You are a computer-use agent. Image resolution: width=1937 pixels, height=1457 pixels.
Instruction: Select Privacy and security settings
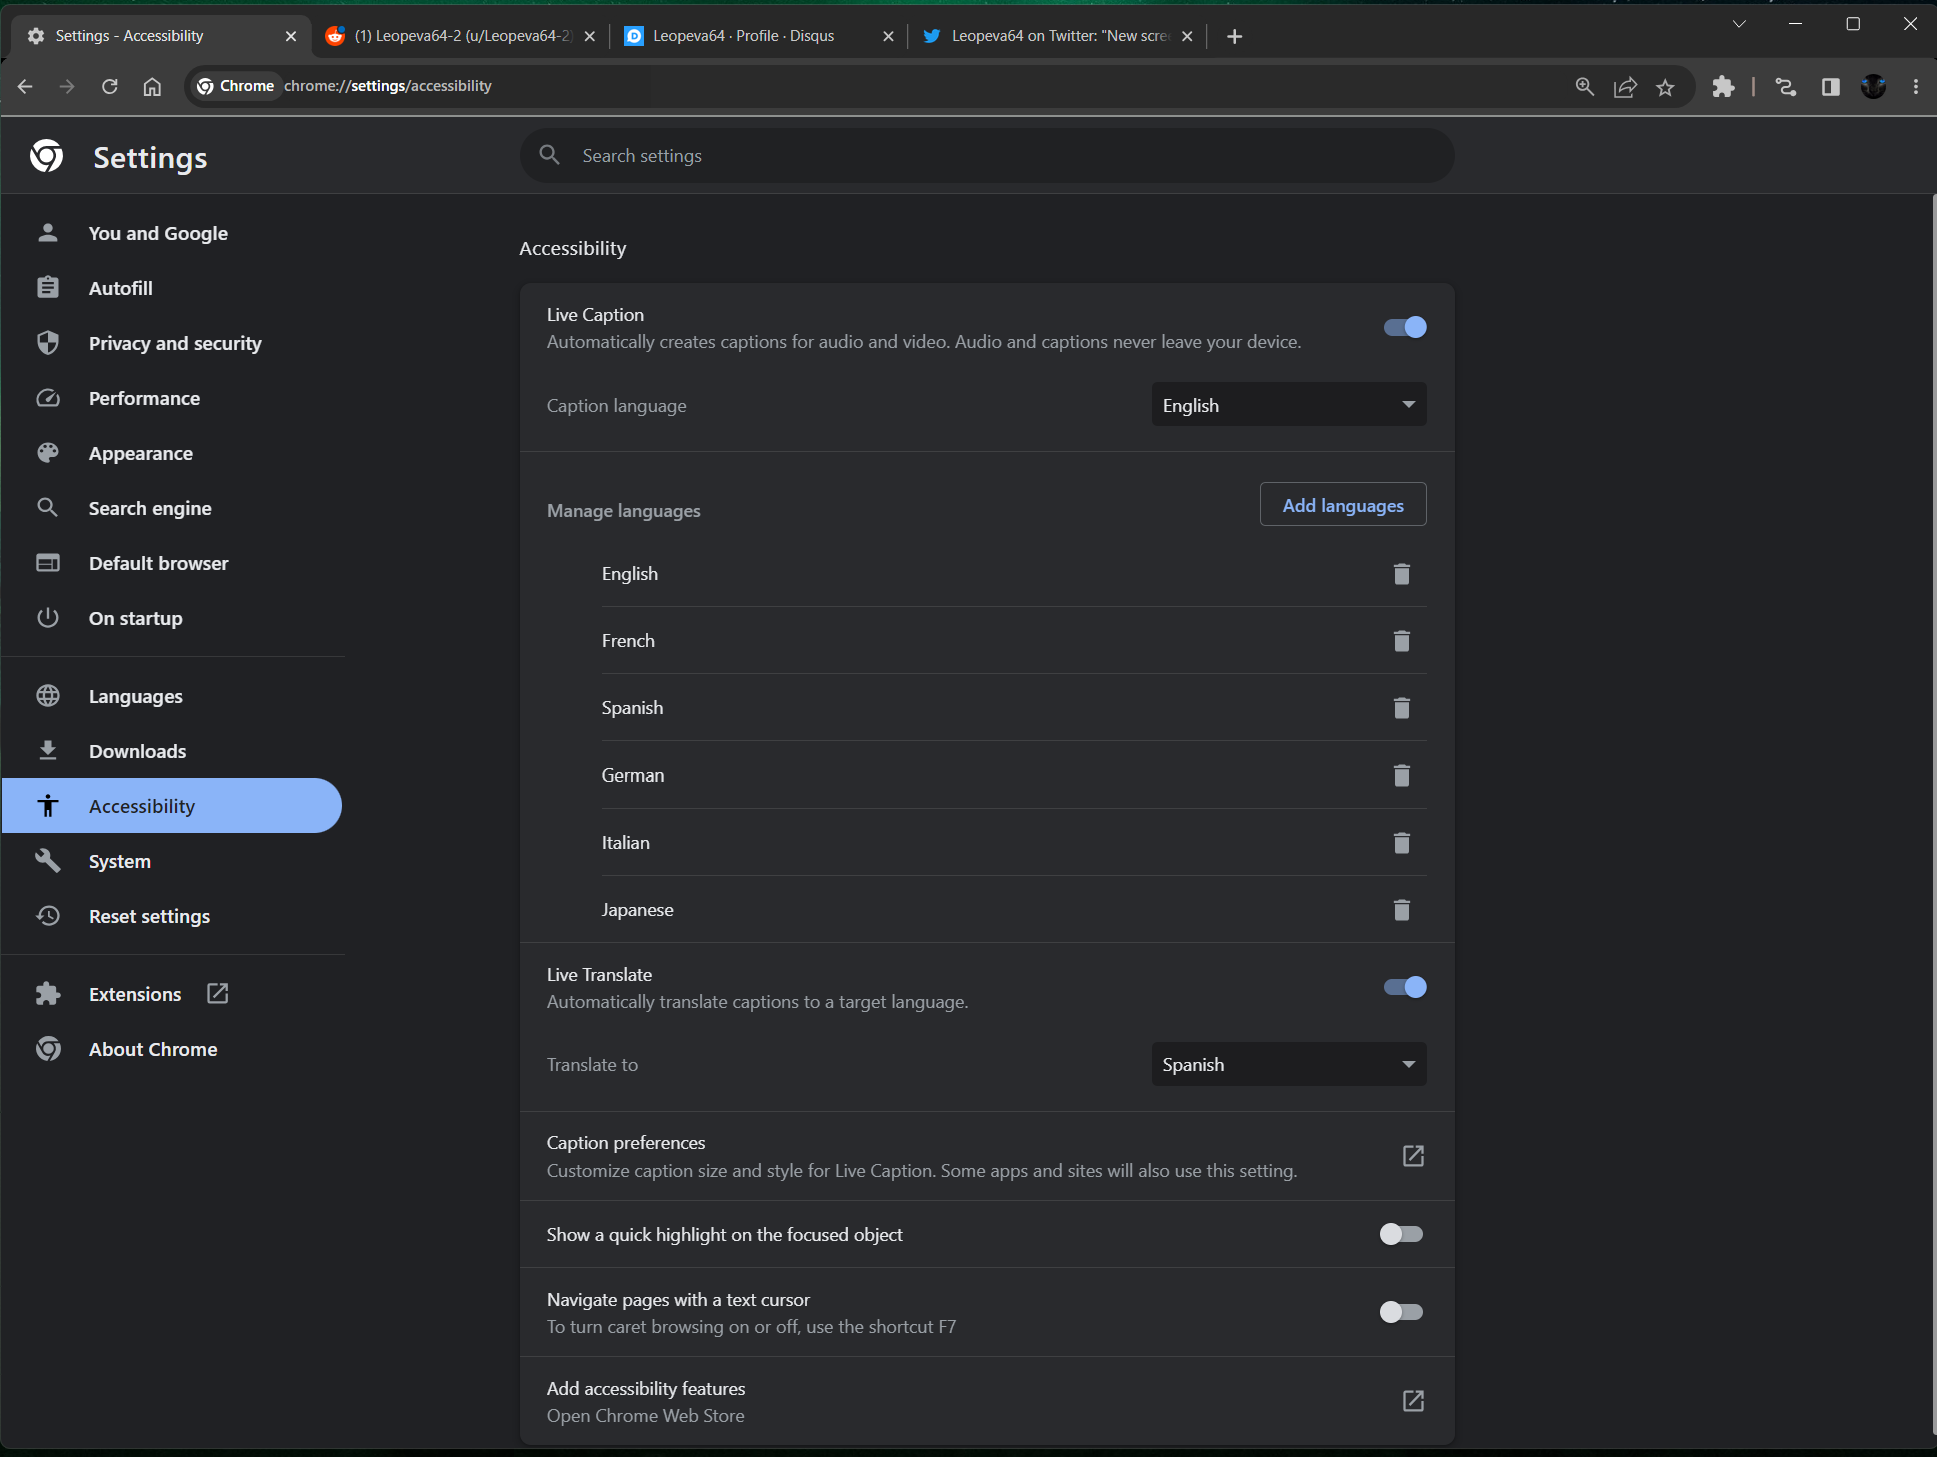(174, 343)
